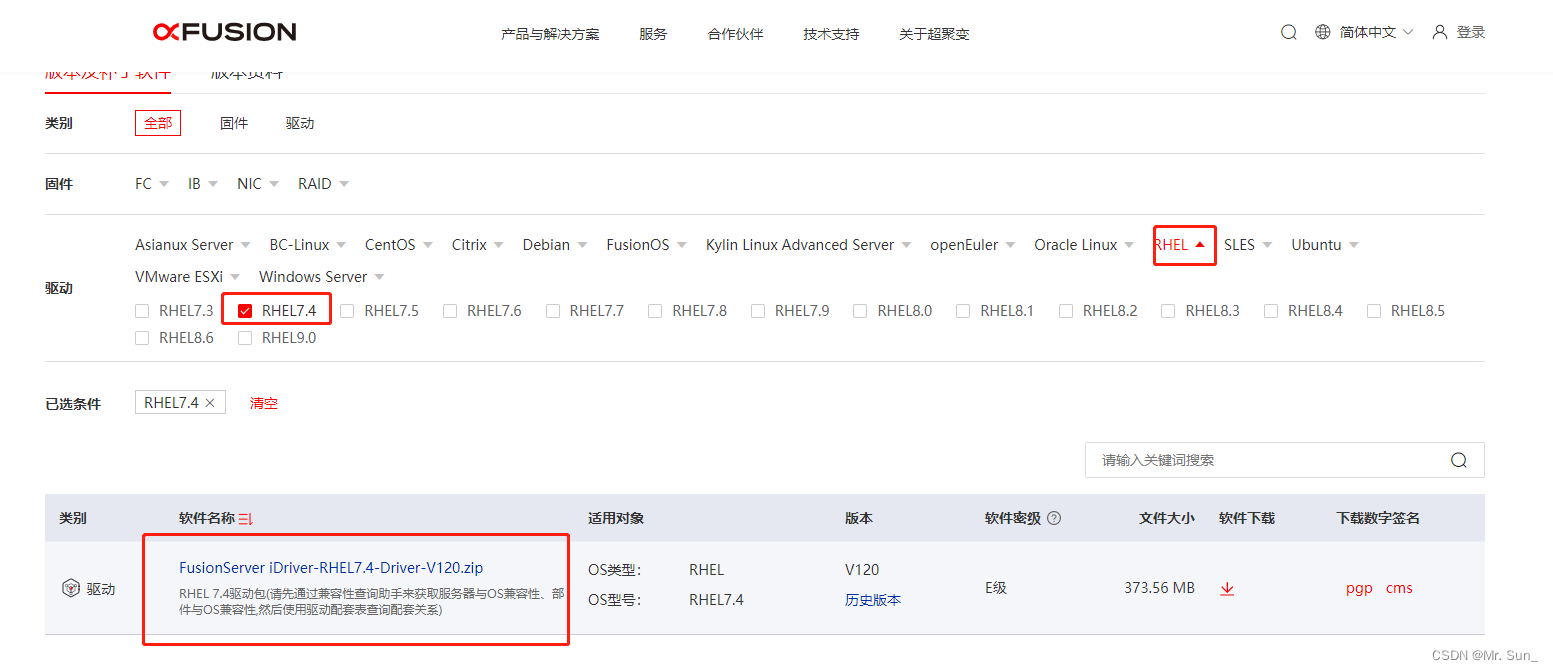Select the 全部 category filter
This screenshot has width=1553, height=671.
click(158, 123)
